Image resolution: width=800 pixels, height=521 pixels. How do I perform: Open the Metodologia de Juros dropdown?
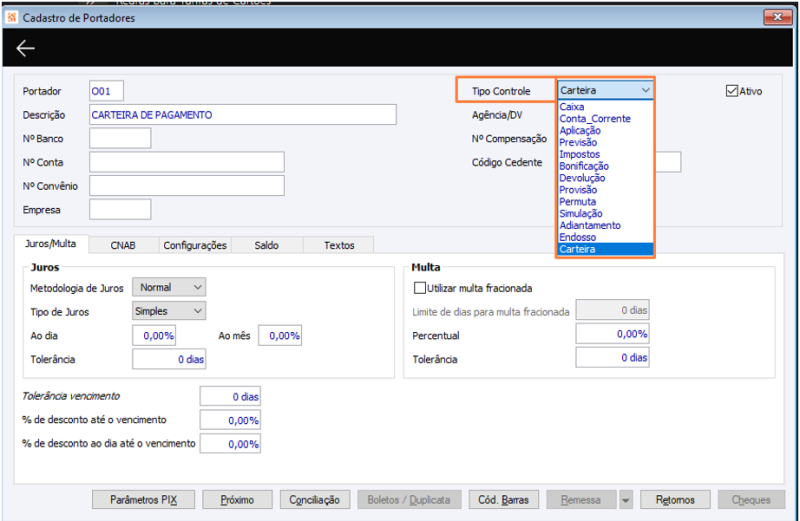[169, 287]
